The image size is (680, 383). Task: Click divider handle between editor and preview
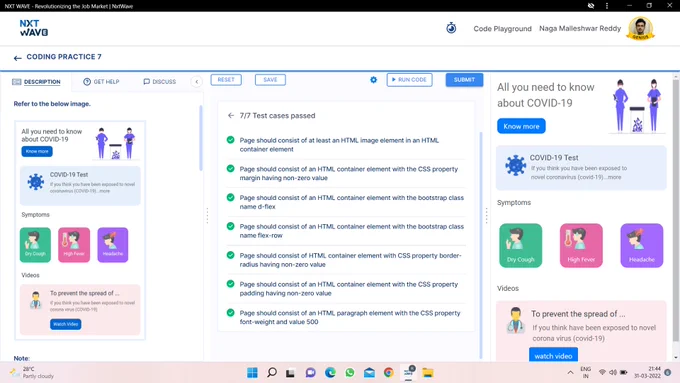pyautogui.click(x=487, y=216)
